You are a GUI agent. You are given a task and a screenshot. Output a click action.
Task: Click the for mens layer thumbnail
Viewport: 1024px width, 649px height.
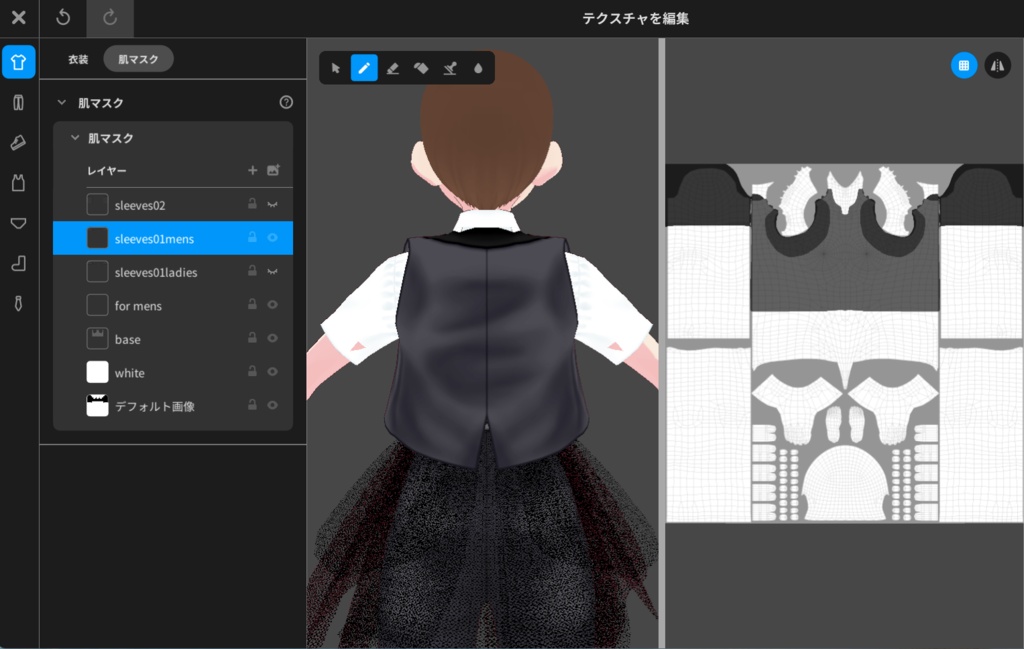97,305
